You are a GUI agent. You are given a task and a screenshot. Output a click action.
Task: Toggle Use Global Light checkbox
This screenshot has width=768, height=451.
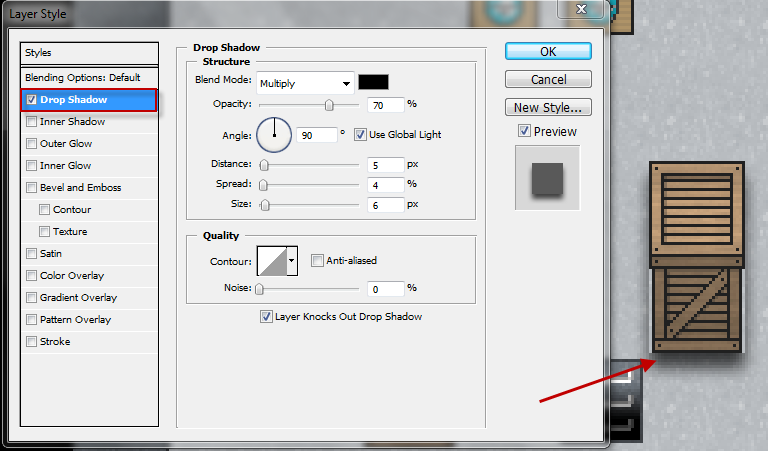[x=360, y=135]
